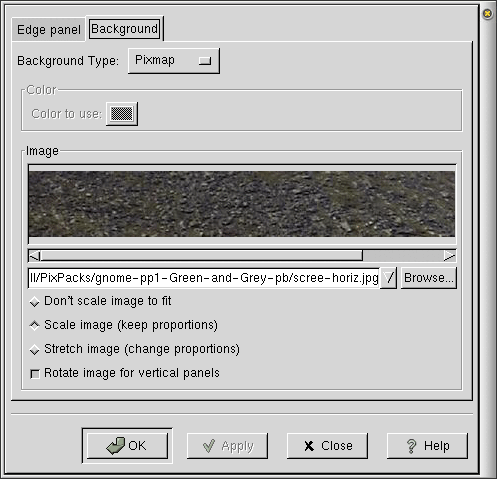
Task: Click the X icon on the Close button
Action: click(309, 446)
